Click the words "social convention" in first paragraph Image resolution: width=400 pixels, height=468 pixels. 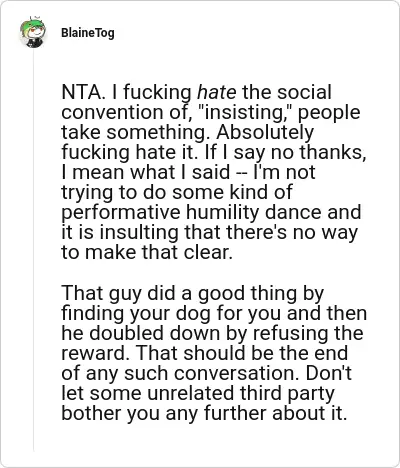[197, 102]
